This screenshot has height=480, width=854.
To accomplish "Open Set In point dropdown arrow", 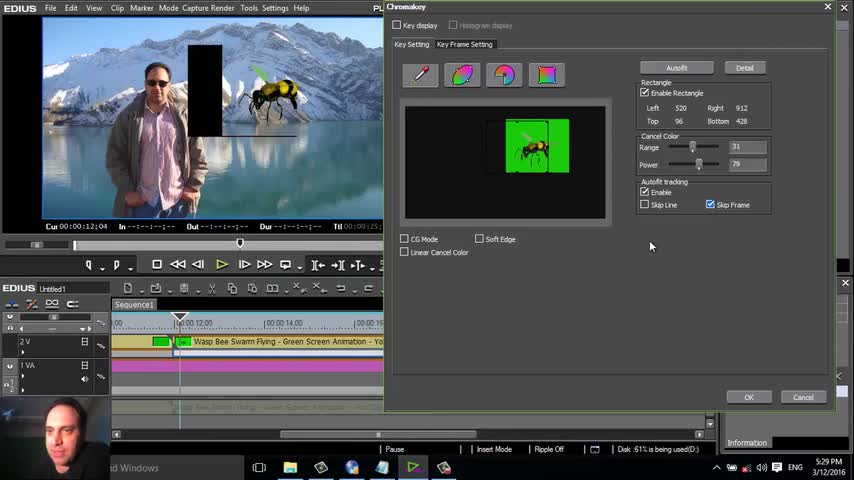I will click(102, 269).
